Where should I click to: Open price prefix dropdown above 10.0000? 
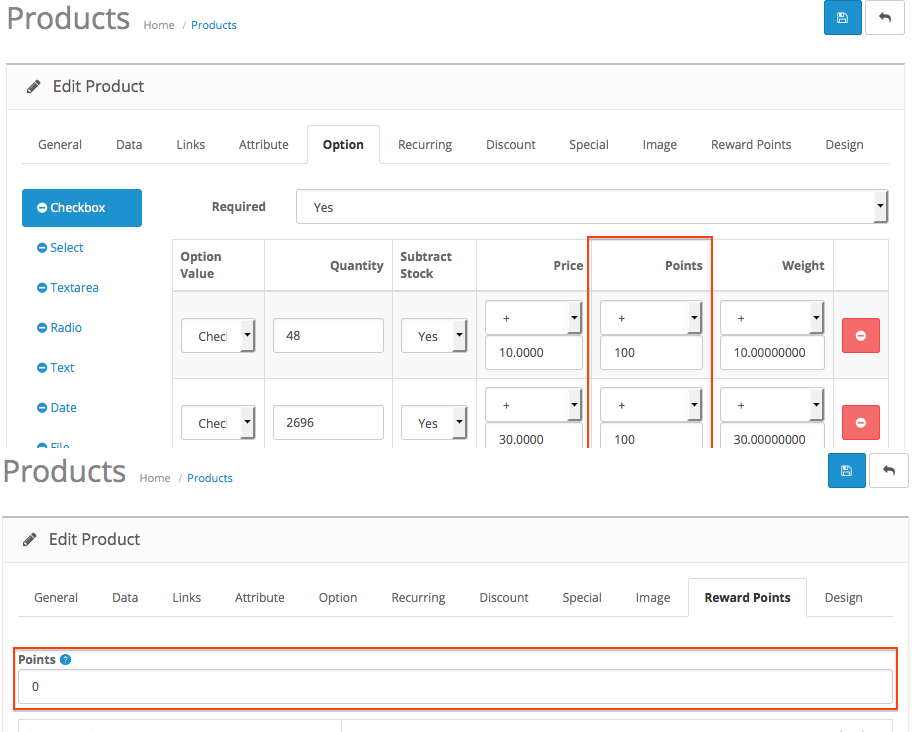(x=533, y=317)
